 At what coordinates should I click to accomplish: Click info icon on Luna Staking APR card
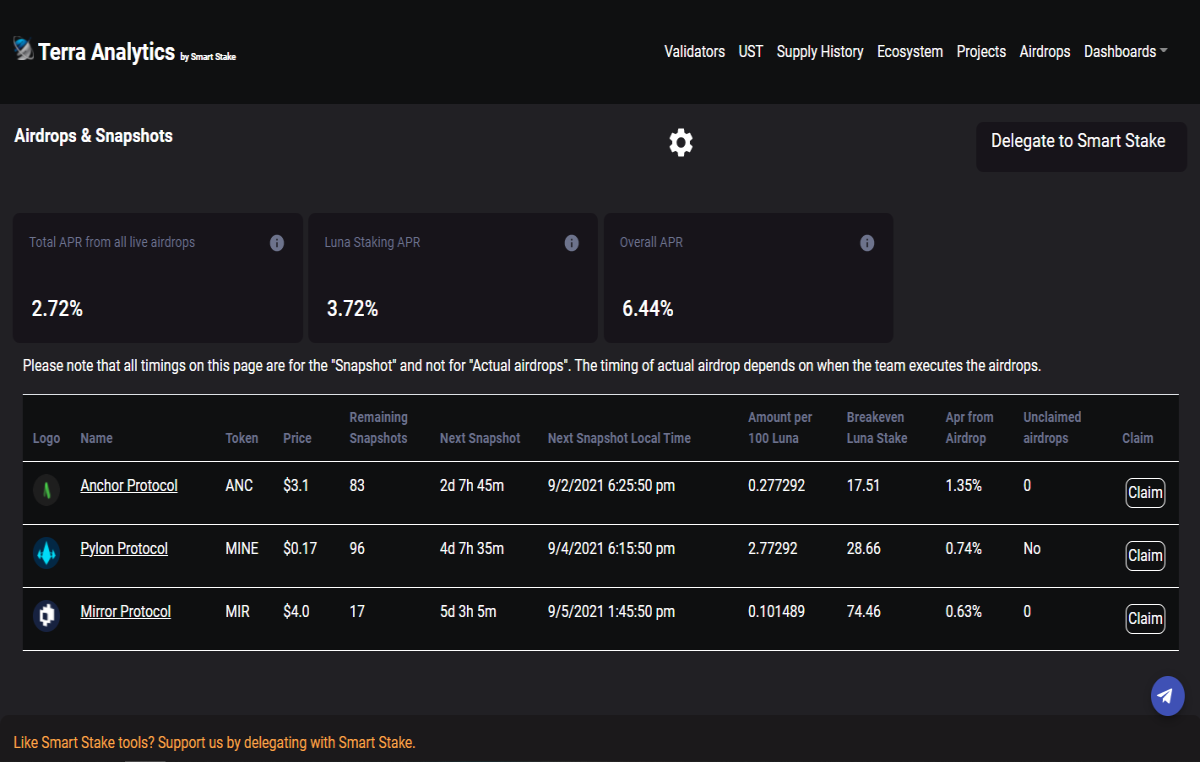(572, 243)
